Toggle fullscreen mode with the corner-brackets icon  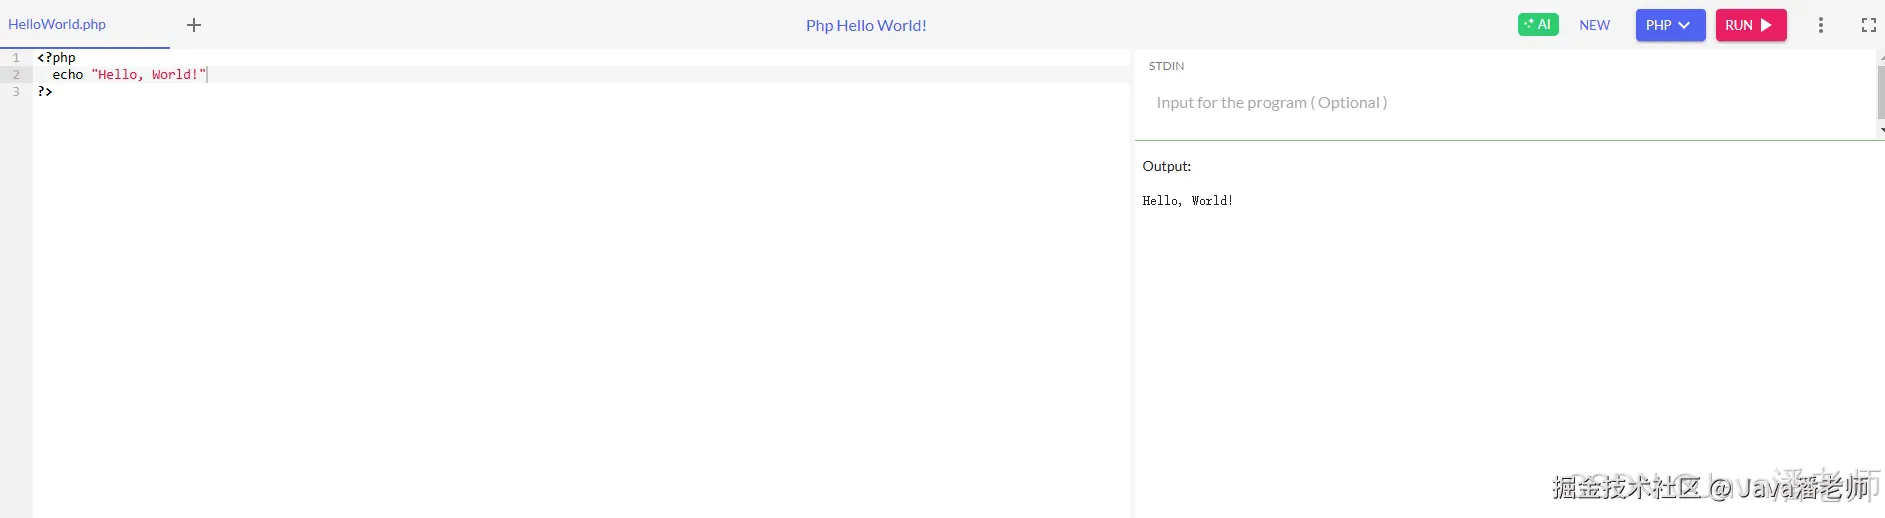[1868, 25]
